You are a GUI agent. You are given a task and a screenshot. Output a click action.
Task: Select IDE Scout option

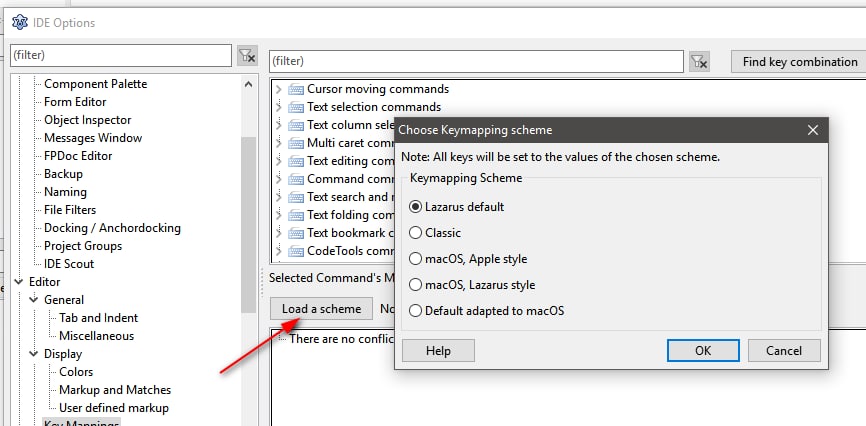click(x=69, y=264)
